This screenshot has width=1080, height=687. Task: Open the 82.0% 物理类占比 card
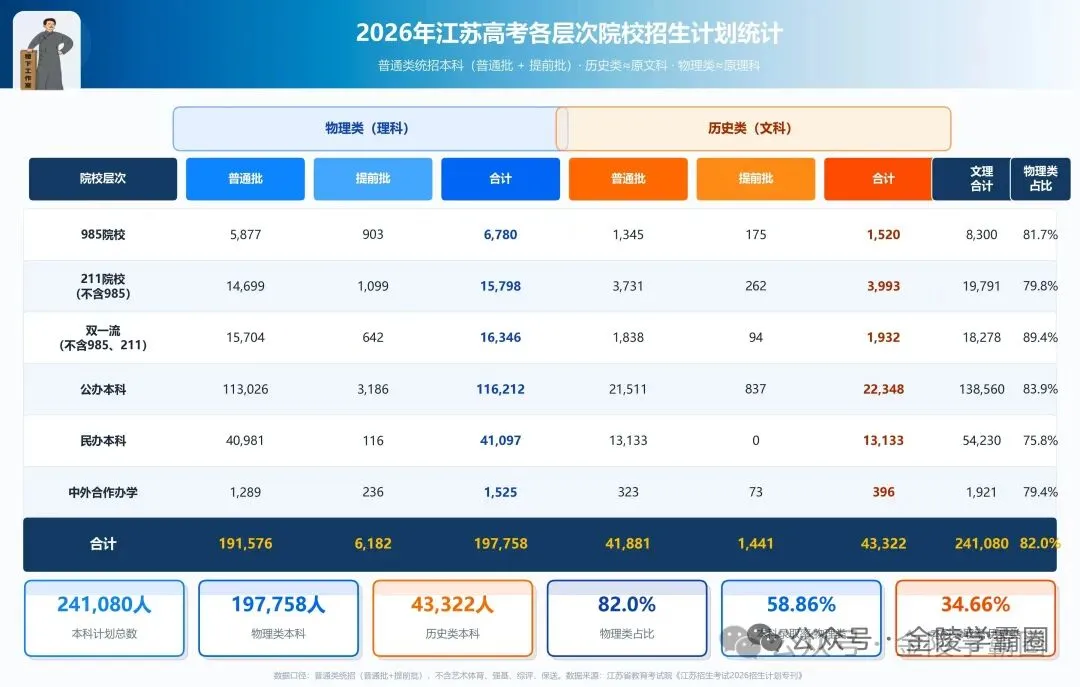627,618
